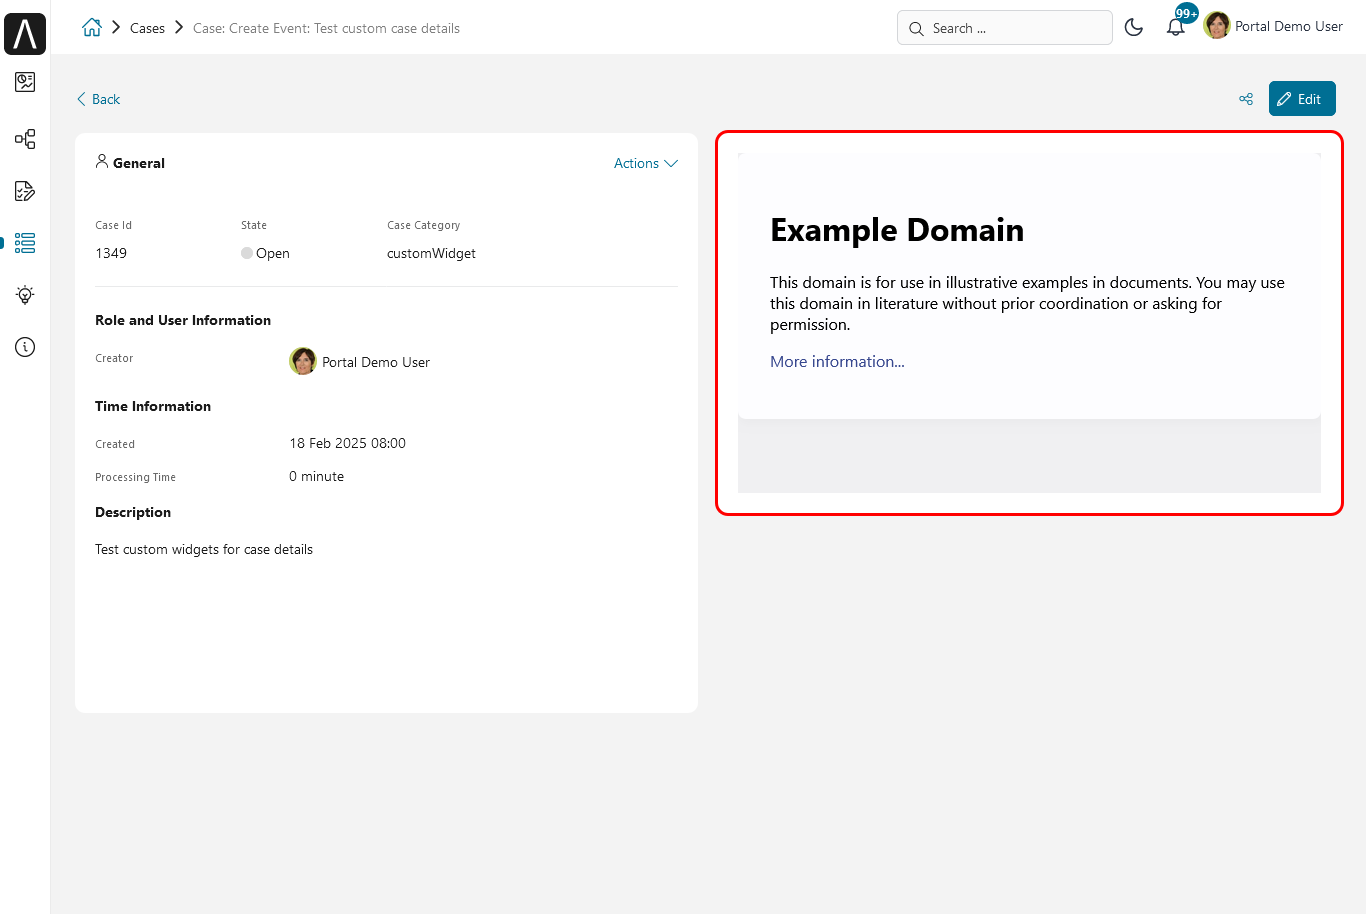Click created date 18 Feb 2025 08:00

click(x=347, y=443)
